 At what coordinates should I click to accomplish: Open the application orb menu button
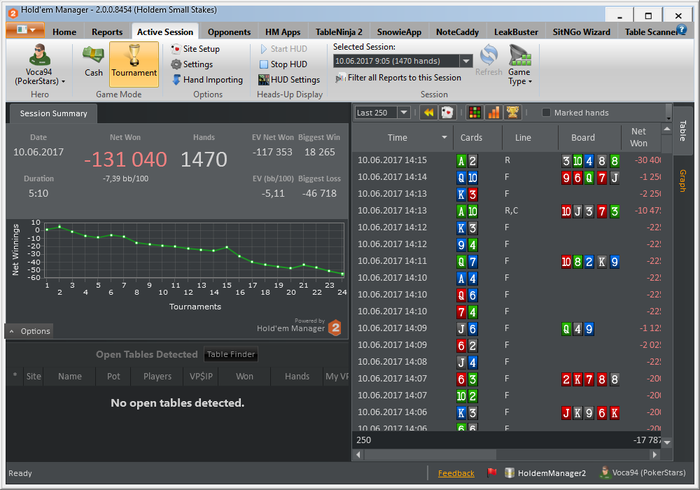(x=25, y=30)
